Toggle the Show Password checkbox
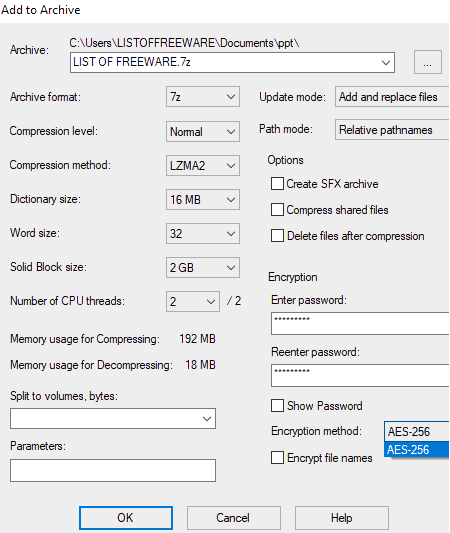The image size is (450, 533). point(277,406)
